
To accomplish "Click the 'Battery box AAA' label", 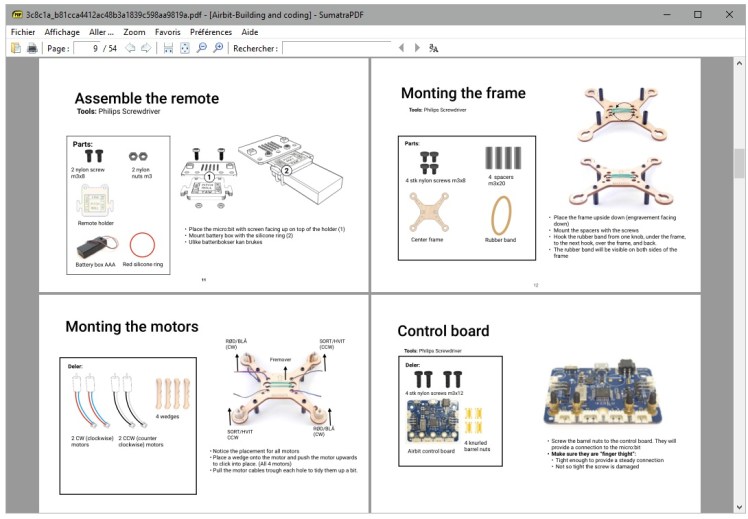I will [x=95, y=264].
